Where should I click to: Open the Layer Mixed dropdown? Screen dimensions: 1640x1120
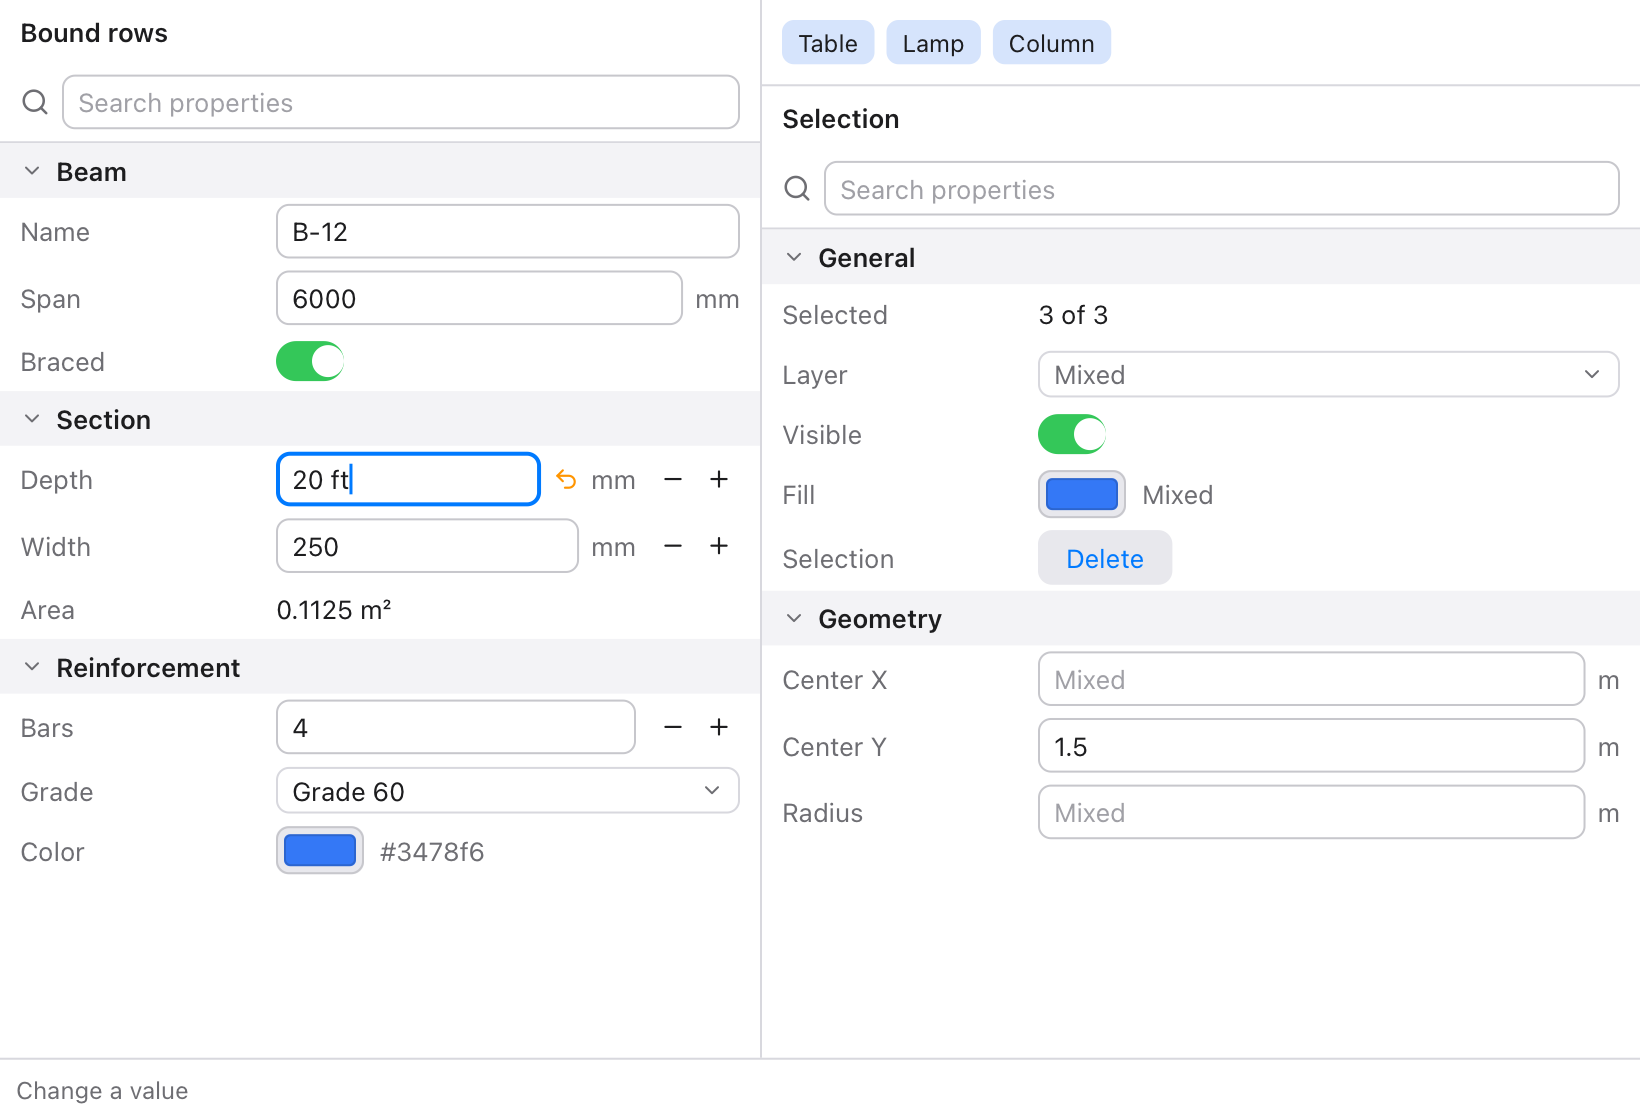tap(1328, 374)
